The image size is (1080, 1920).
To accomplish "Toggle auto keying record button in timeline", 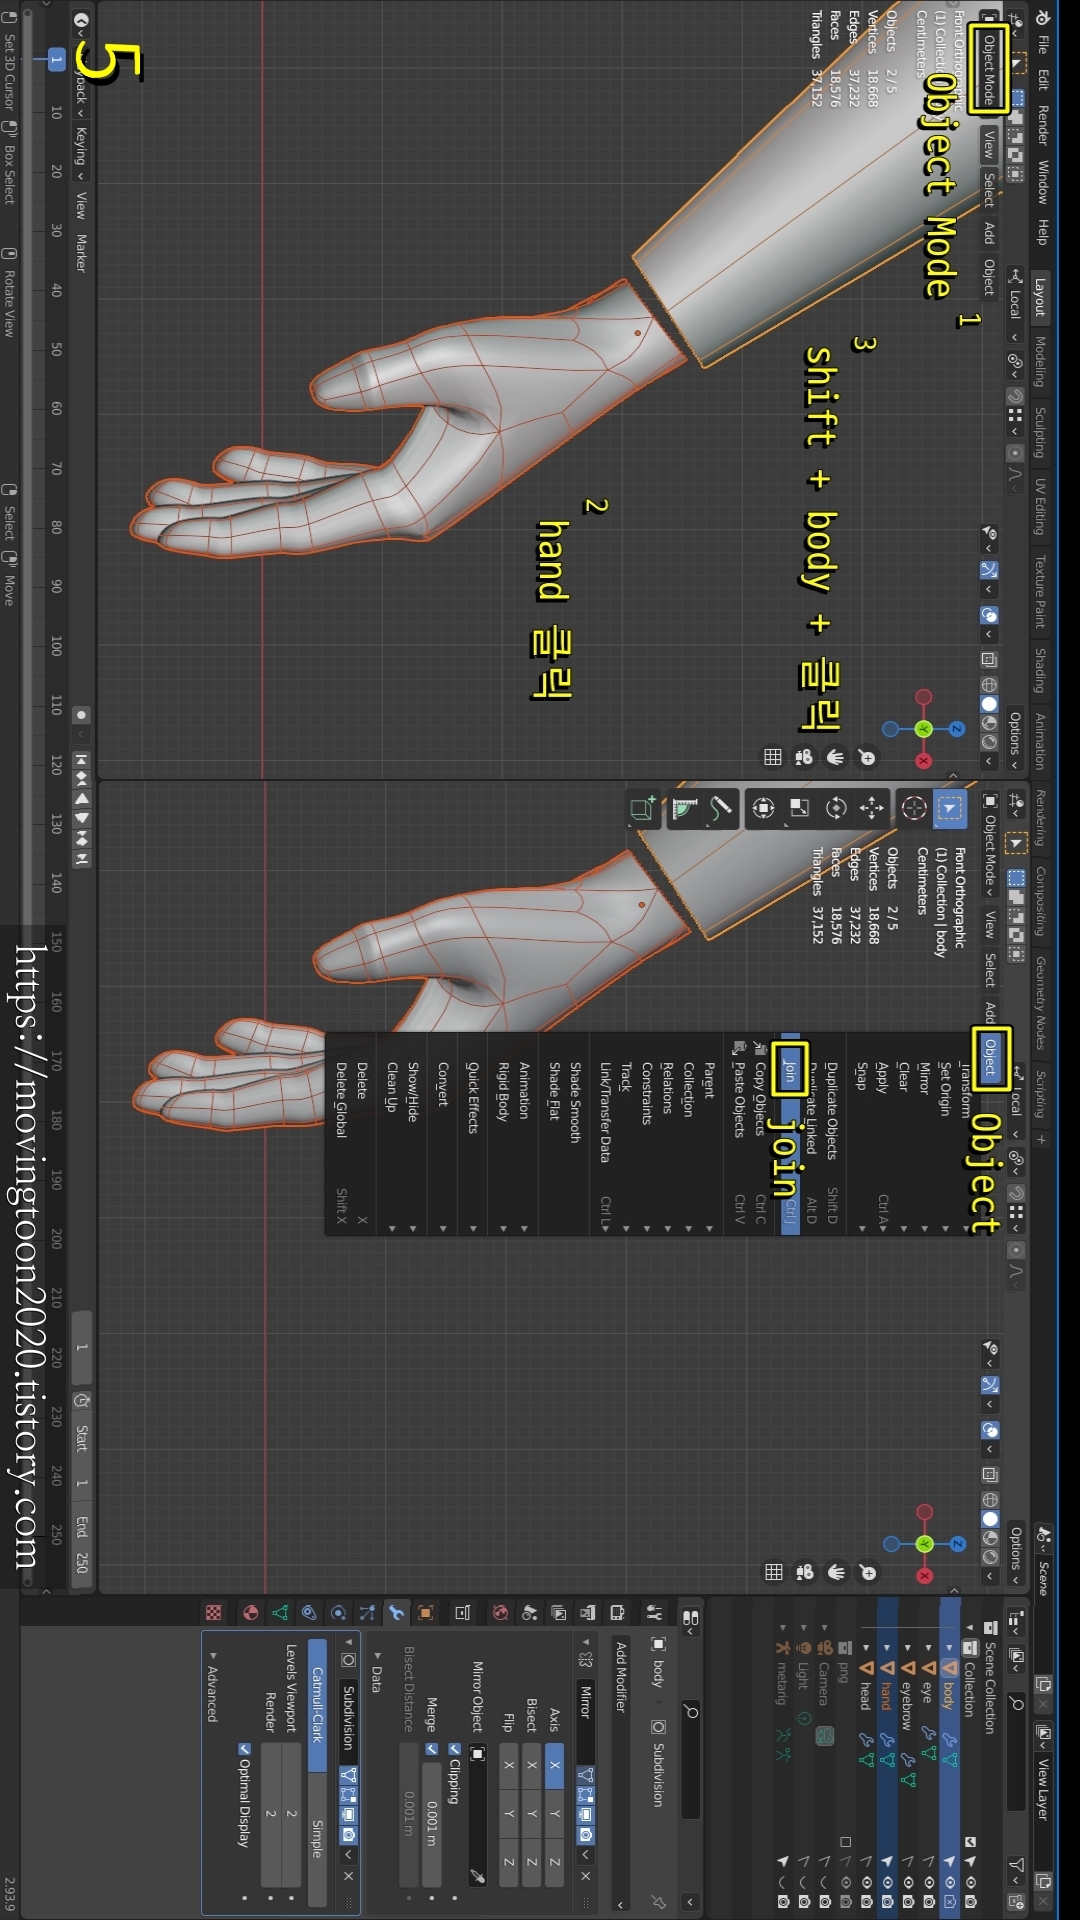I will pyautogui.click(x=81, y=714).
